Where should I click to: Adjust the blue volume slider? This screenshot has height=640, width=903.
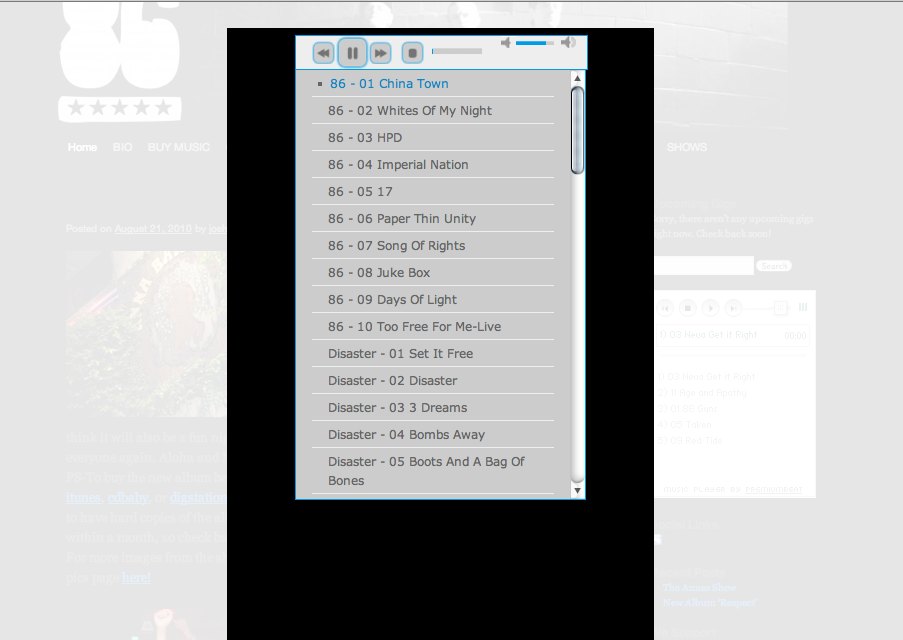pyautogui.click(x=535, y=43)
